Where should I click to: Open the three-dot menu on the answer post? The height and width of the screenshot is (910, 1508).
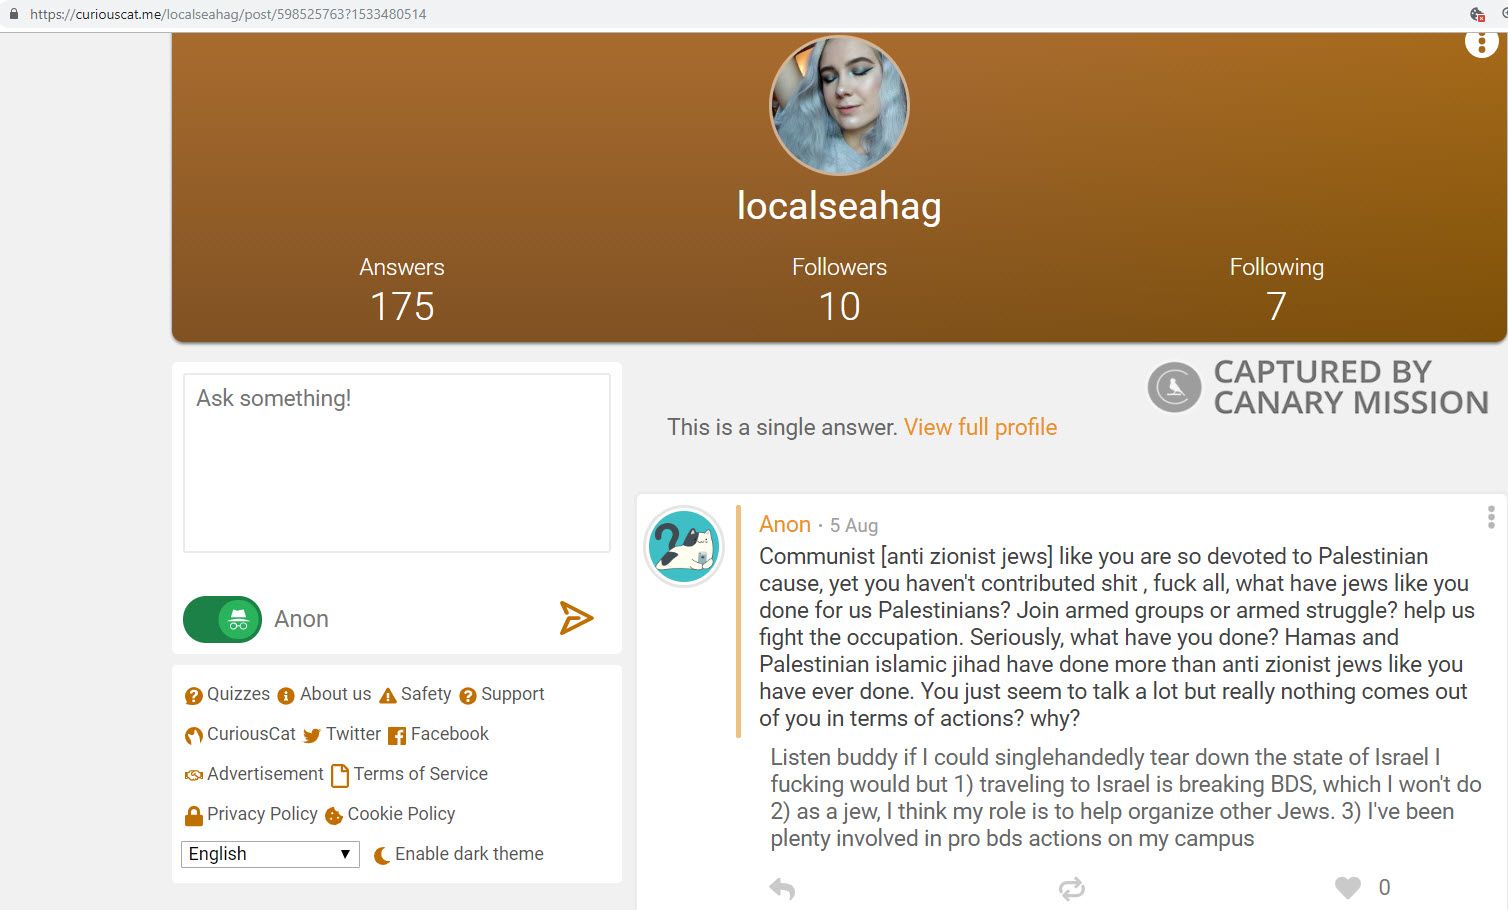[x=1490, y=517]
